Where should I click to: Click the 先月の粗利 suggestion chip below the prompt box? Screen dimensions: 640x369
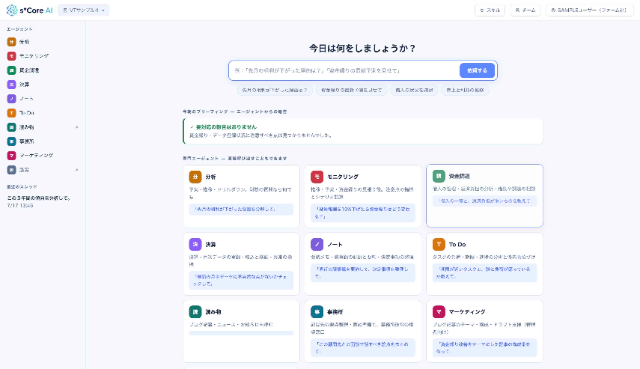(x=275, y=90)
